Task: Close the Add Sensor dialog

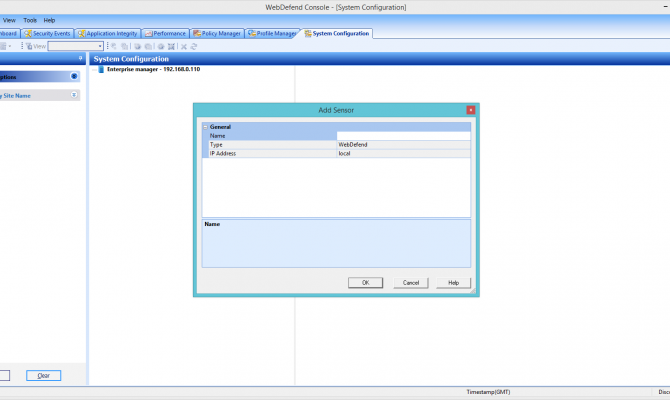Action: click(470, 110)
